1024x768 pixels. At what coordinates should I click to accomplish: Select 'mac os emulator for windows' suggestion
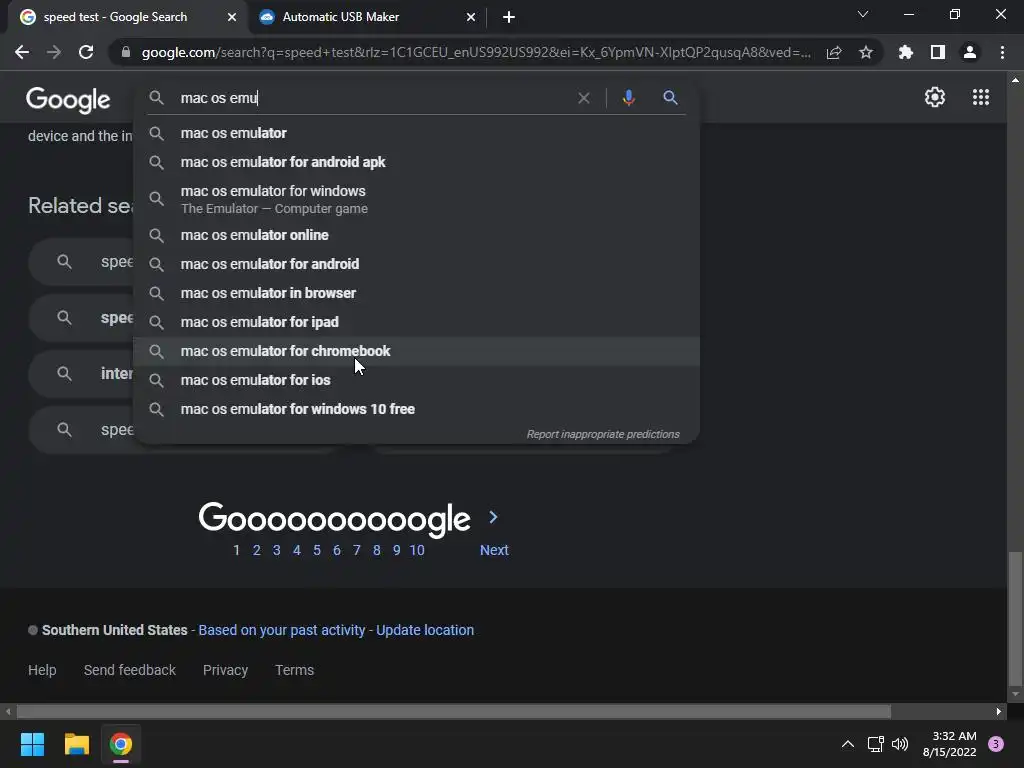(x=417, y=199)
